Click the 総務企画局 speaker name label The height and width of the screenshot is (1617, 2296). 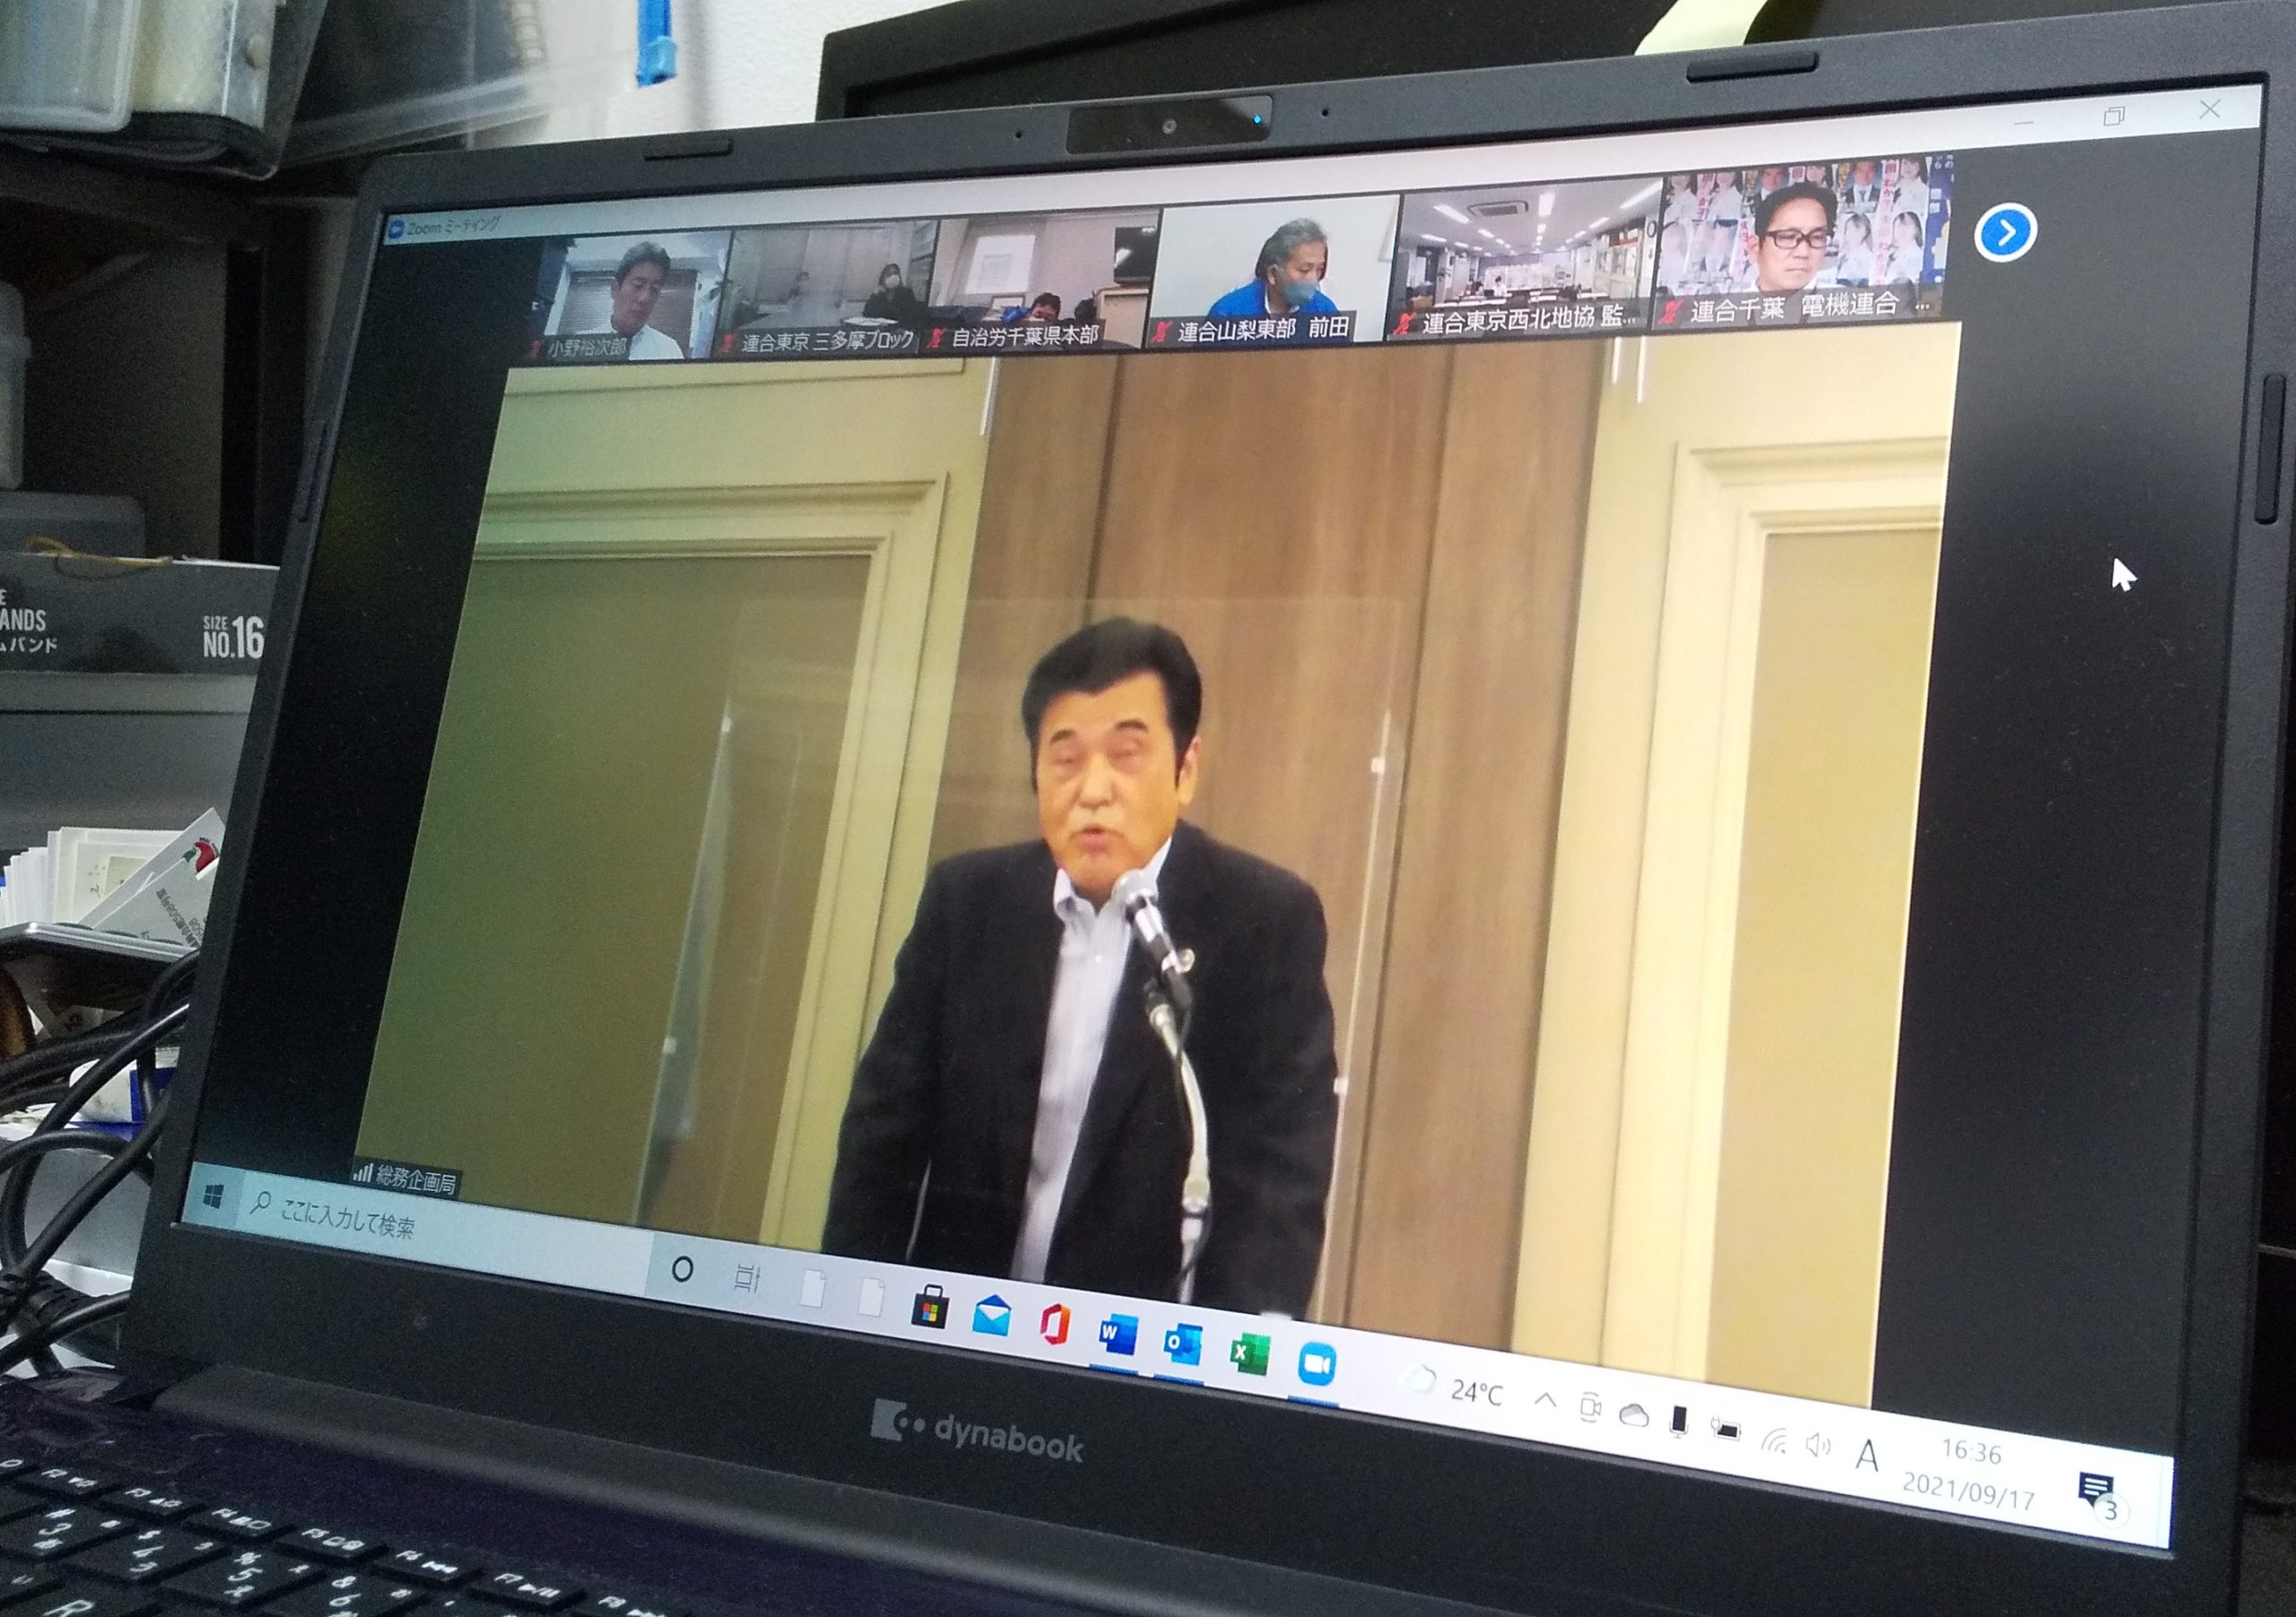[x=406, y=1179]
